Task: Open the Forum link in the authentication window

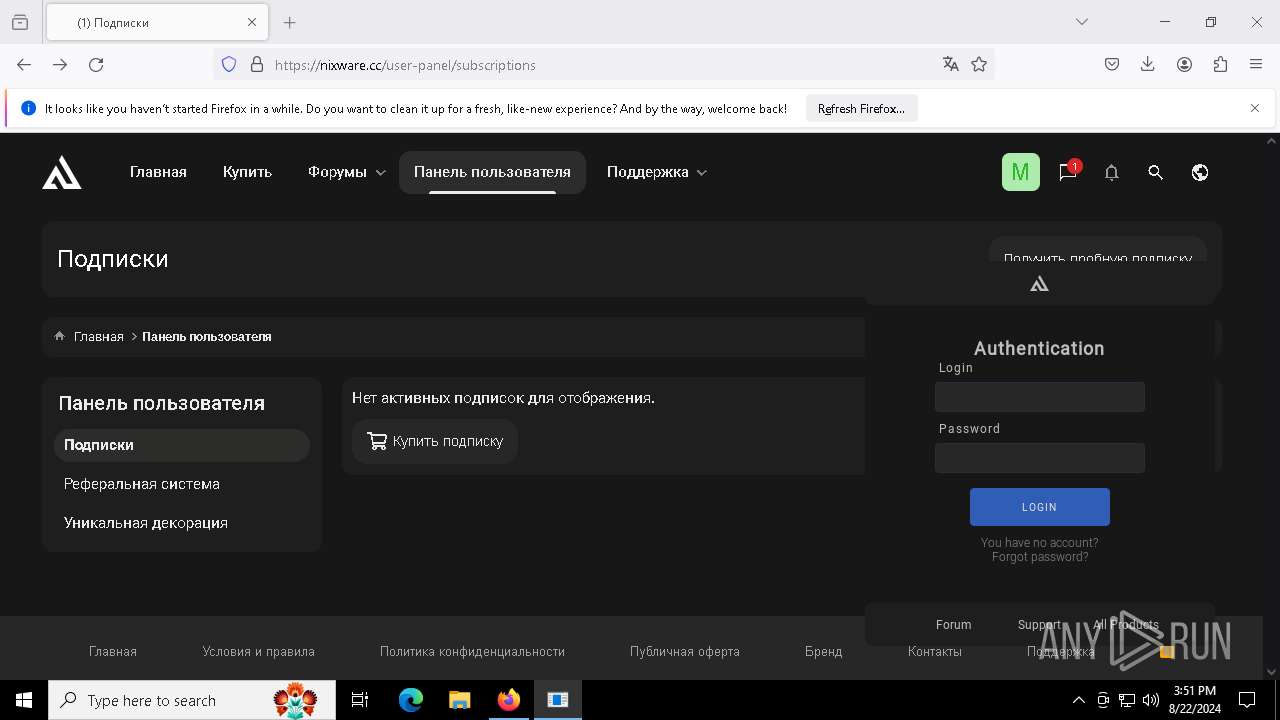Action: [953, 624]
